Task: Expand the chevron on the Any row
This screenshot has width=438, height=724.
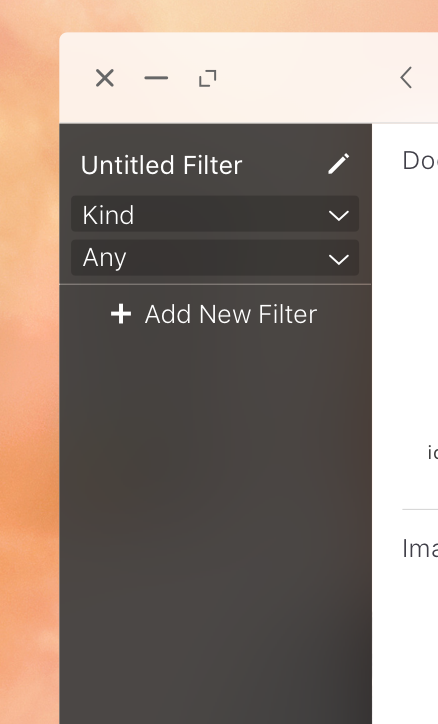Action: coord(339,259)
